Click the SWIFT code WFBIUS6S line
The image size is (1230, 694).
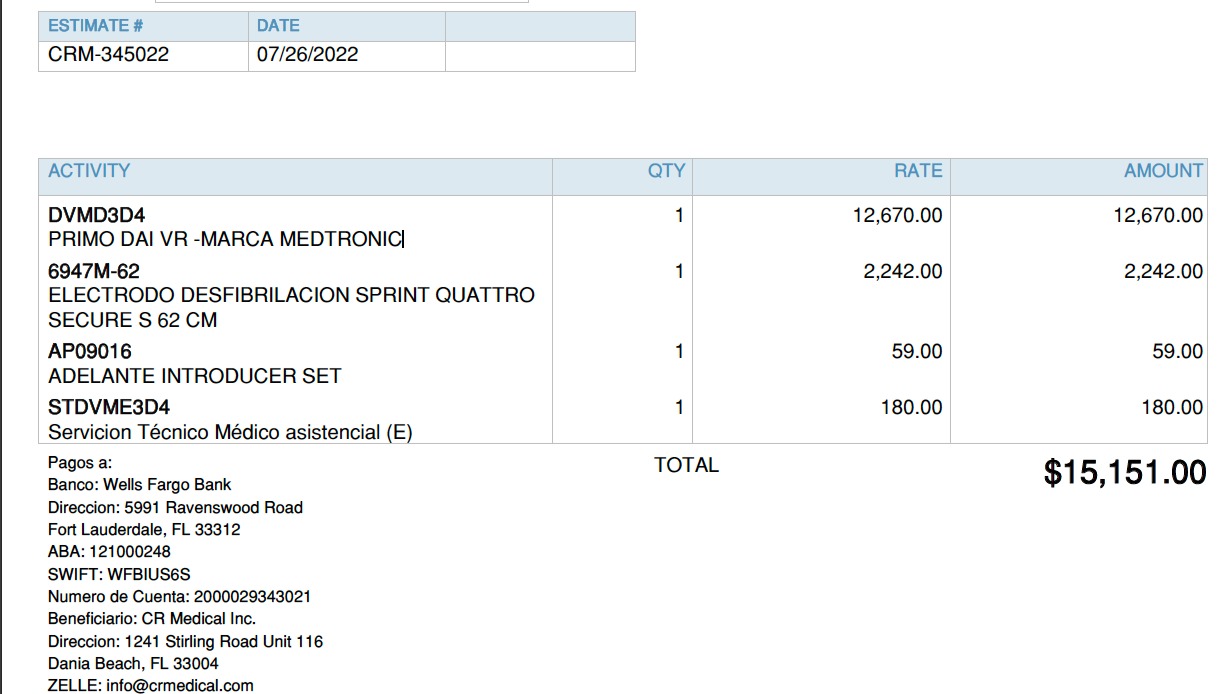tap(119, 574)
